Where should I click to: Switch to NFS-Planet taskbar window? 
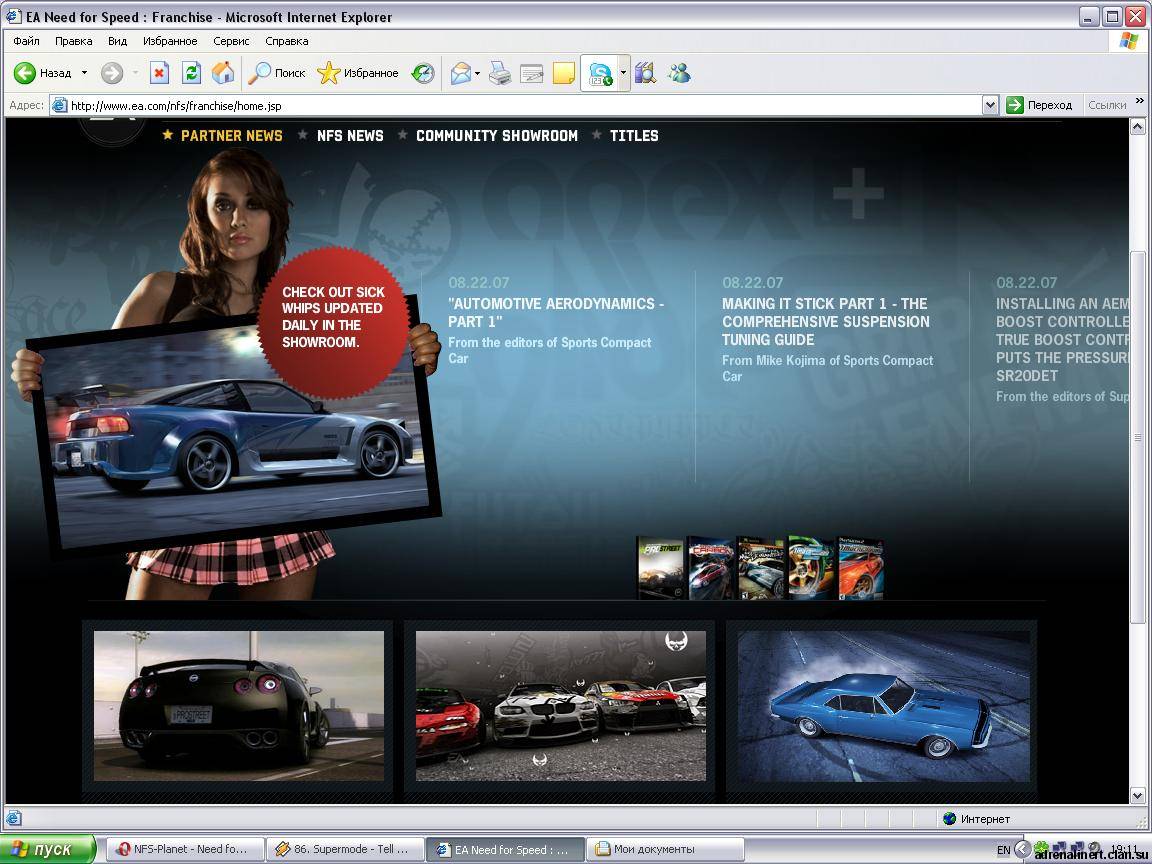187,849
